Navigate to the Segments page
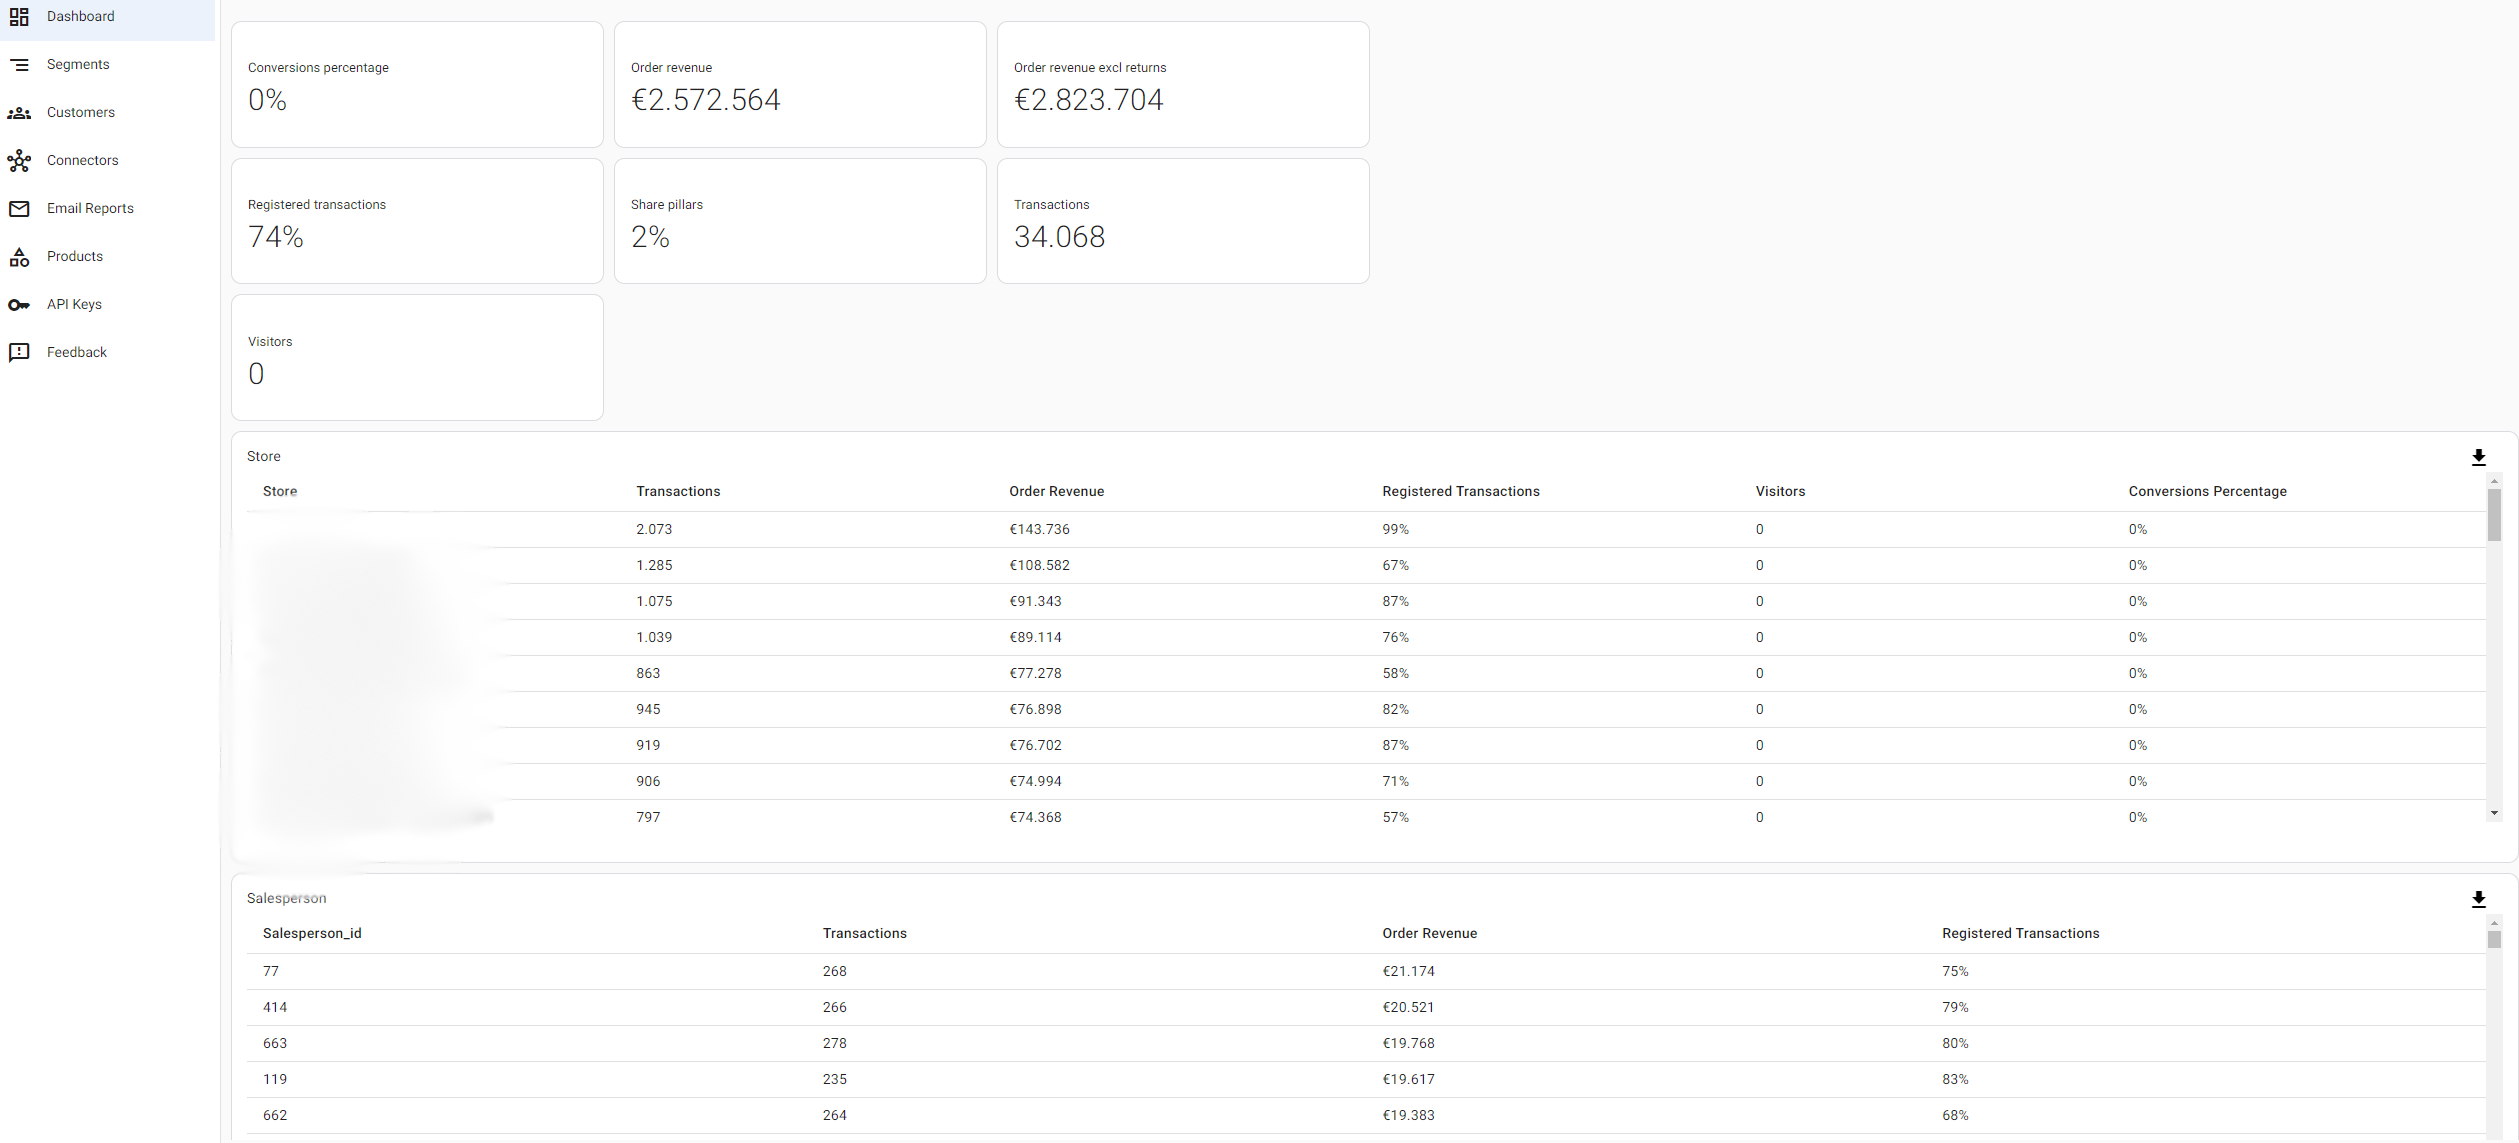2519x1143 pixels. pyautogui.click(x=77, y=64)
